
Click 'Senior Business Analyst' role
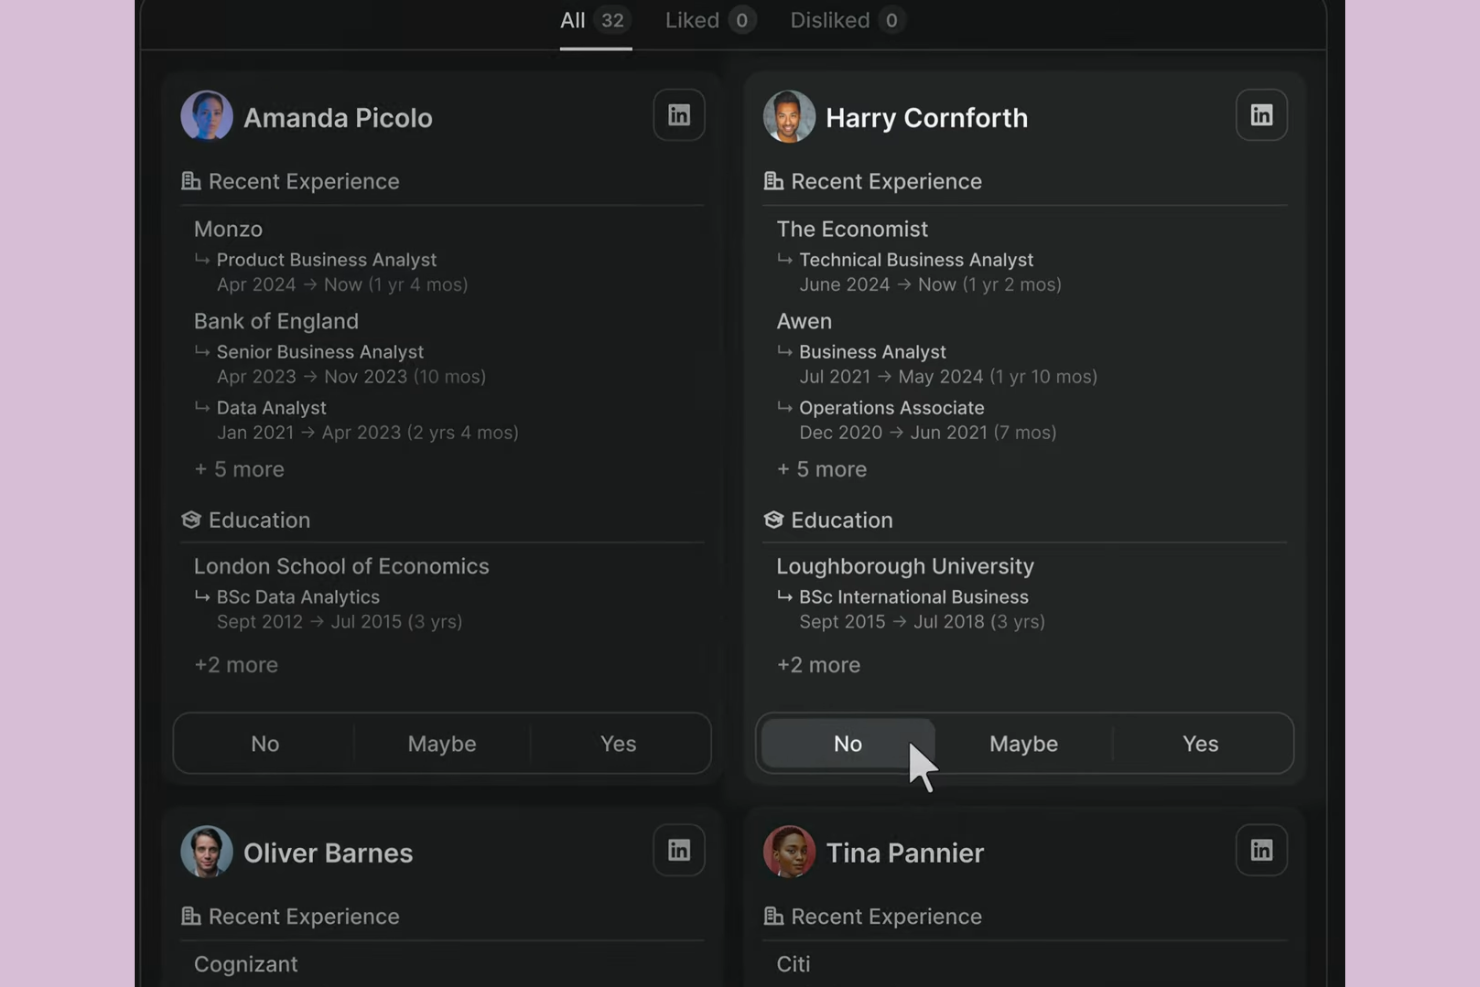pos(320,352)
